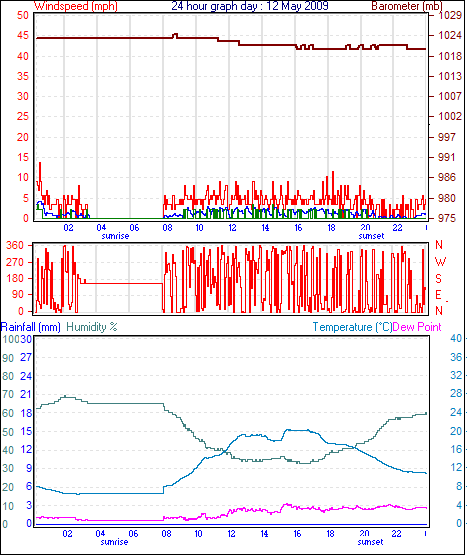467x559 pixels.
Task: Select the "Rainfall (mm)" legend label
Action: (x=31, y=327)
